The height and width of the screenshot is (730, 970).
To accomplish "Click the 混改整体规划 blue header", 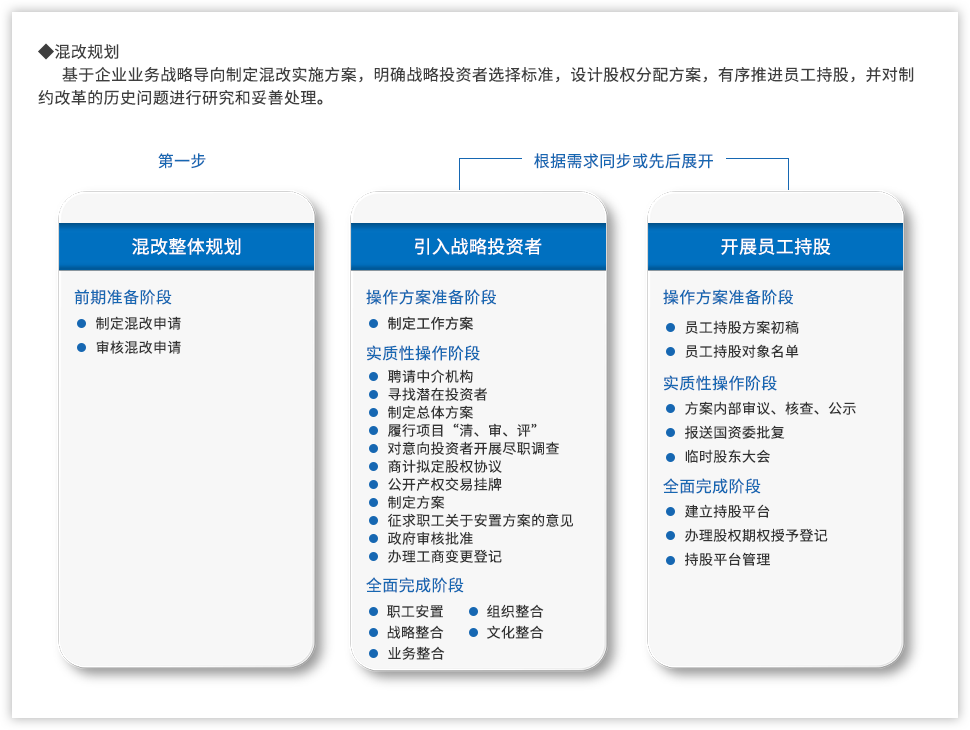I will coord(186,247).
